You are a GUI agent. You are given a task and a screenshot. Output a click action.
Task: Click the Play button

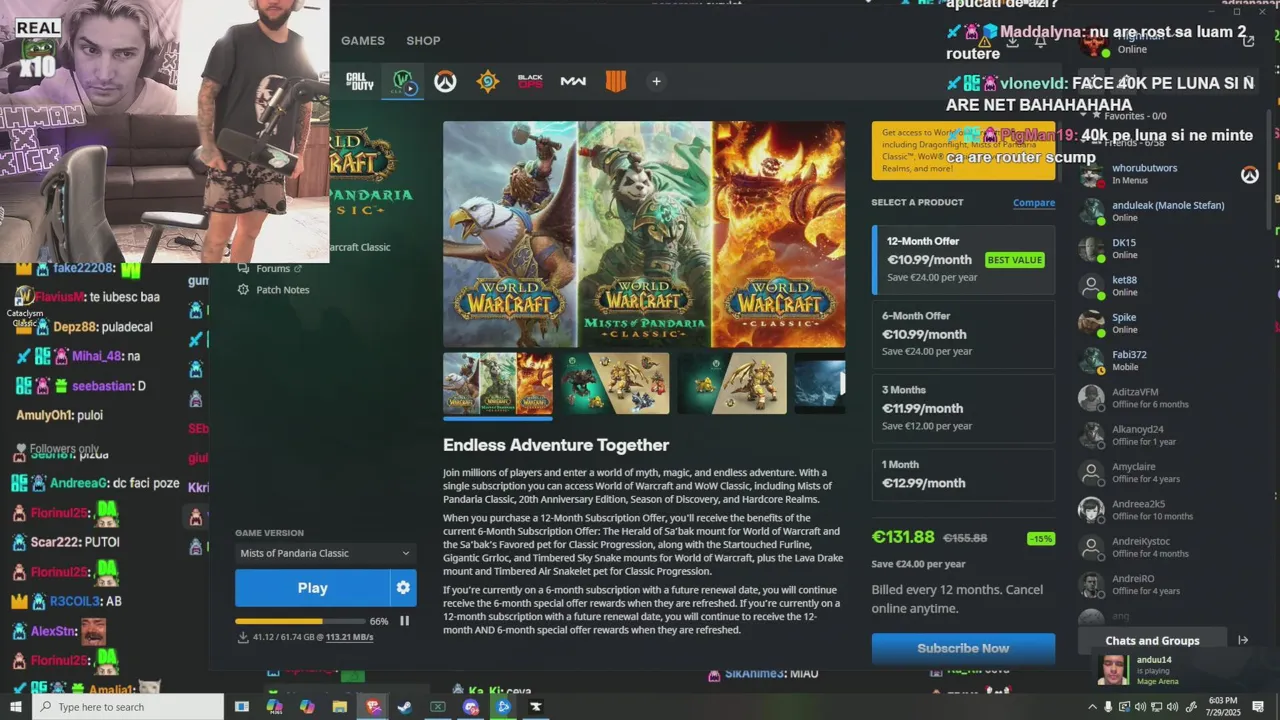(x=312, y=588)
